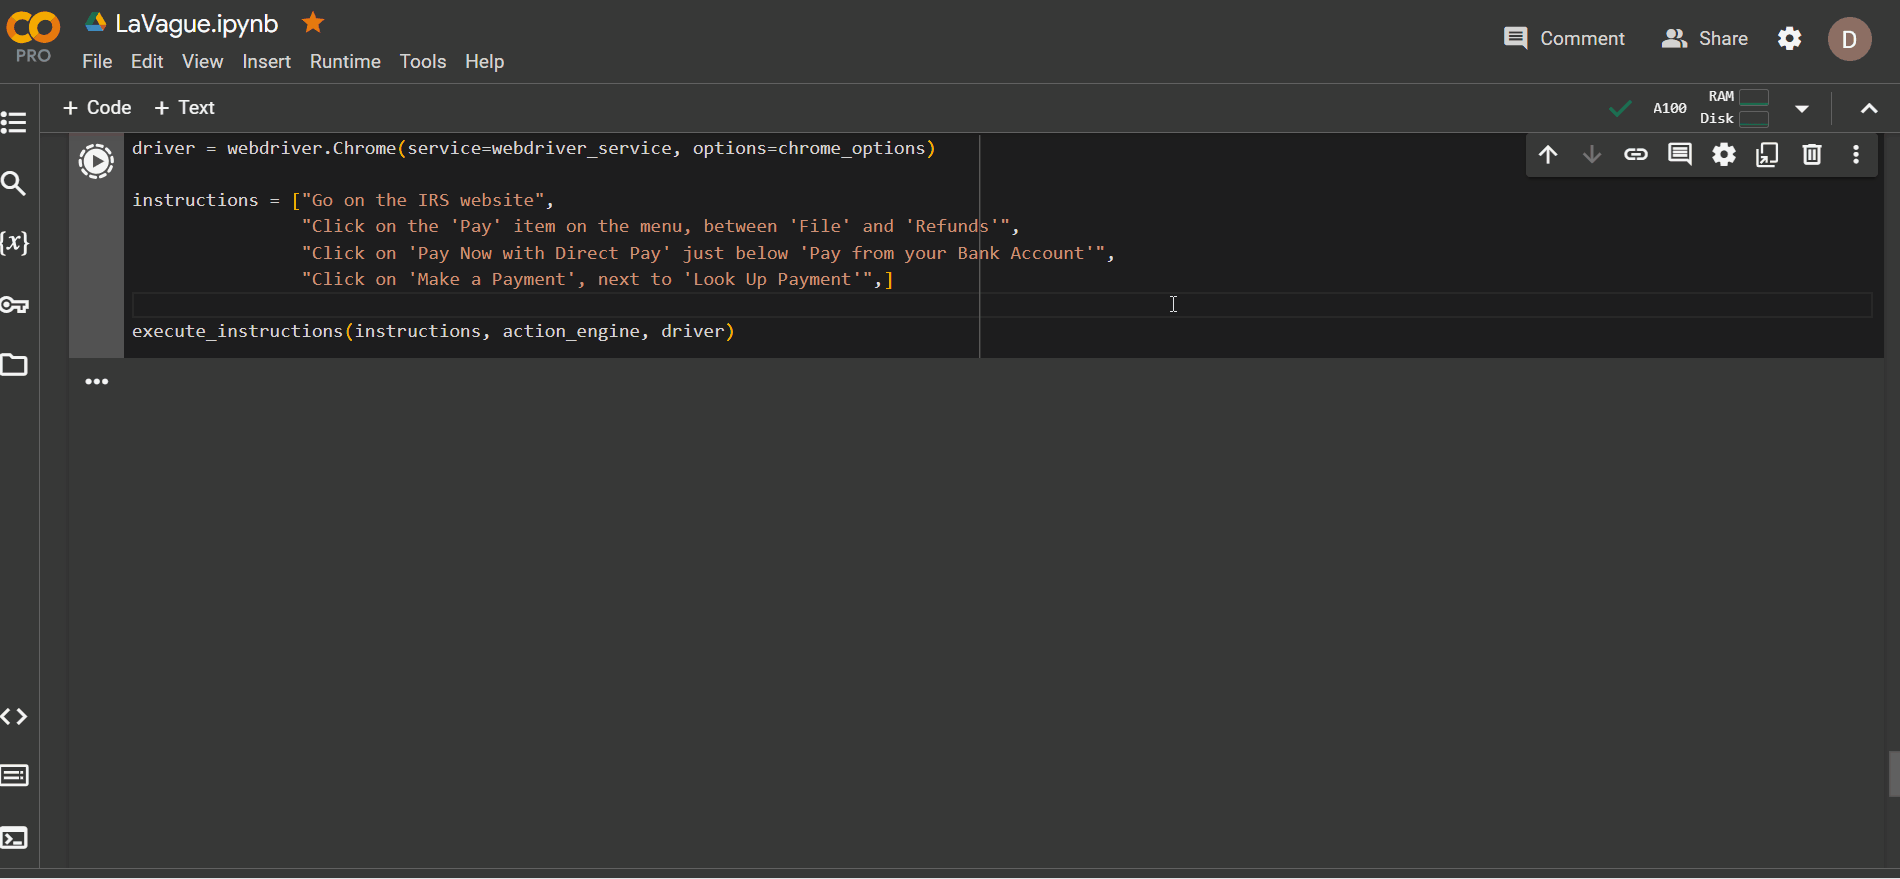1900x879 pixels.
Task: Open the Edit menu
Action: pos(147,61)
